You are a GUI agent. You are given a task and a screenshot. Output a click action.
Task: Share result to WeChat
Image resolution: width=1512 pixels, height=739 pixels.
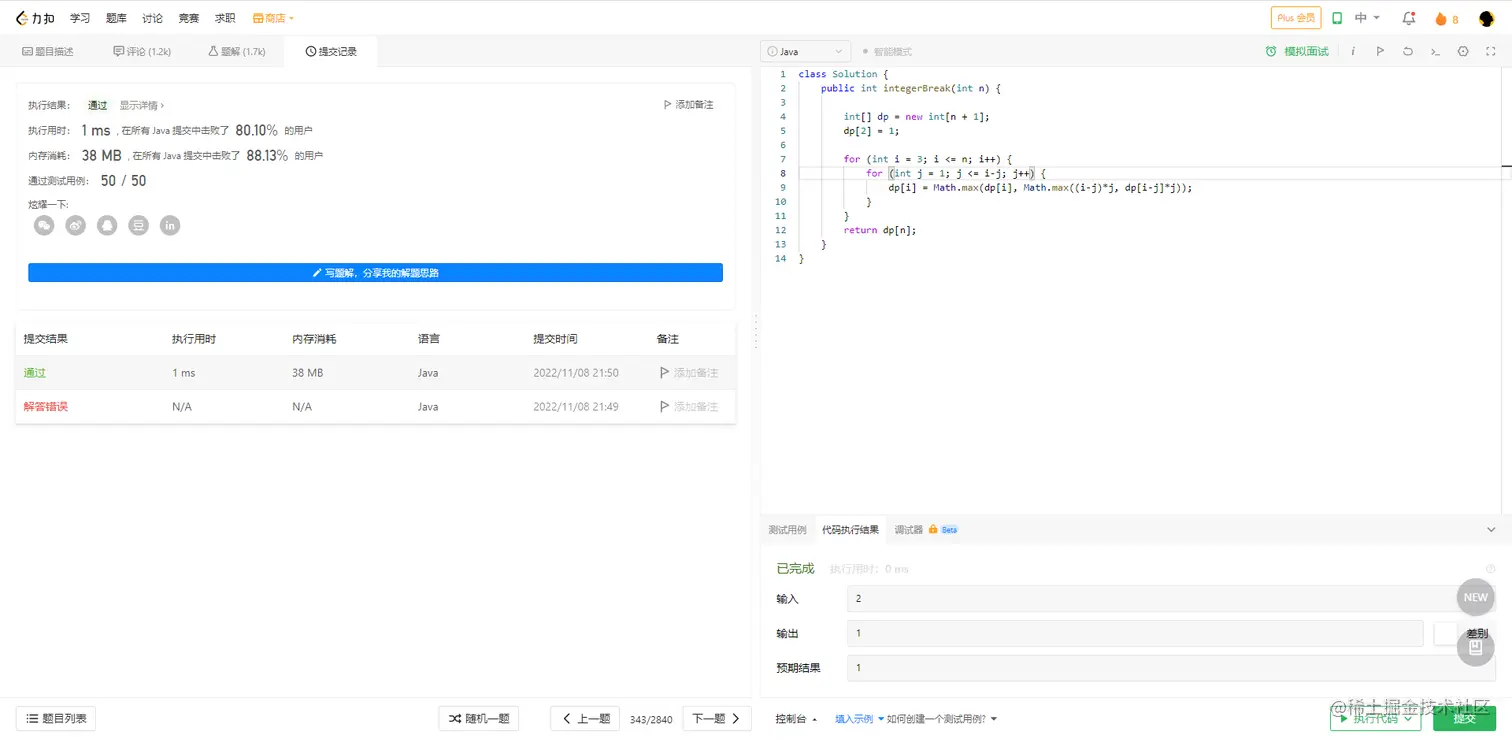click(44, 225)
